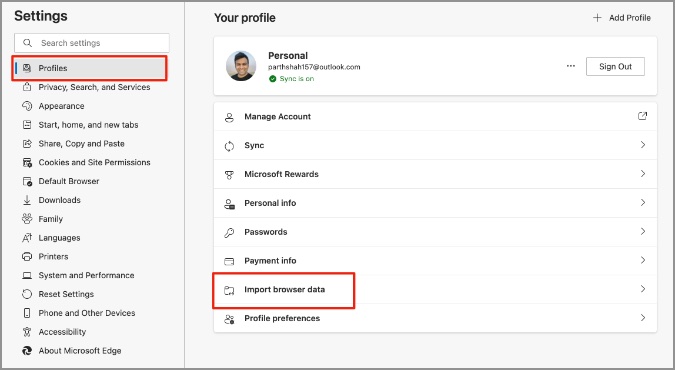Click the green Sync is on checkmark

point(272,79)
